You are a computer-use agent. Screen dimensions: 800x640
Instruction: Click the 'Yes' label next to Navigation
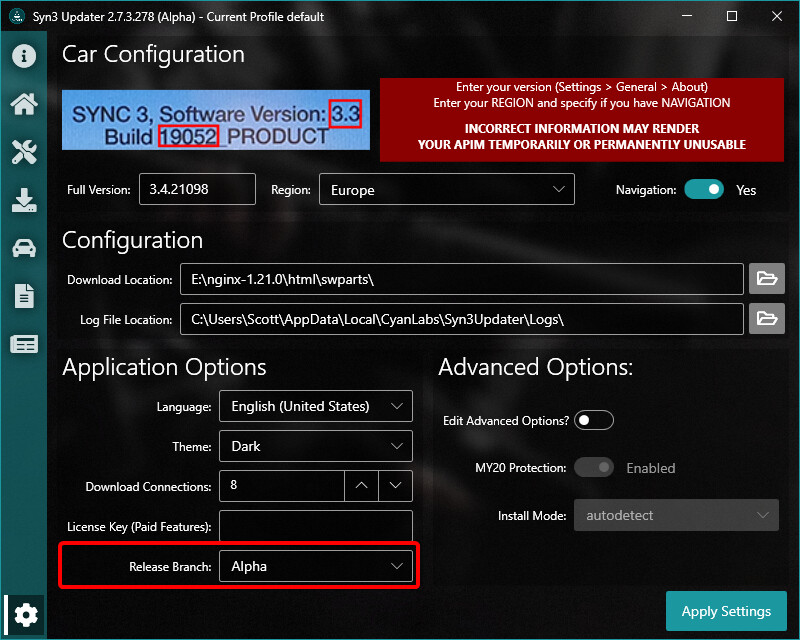tap(746, 190)
